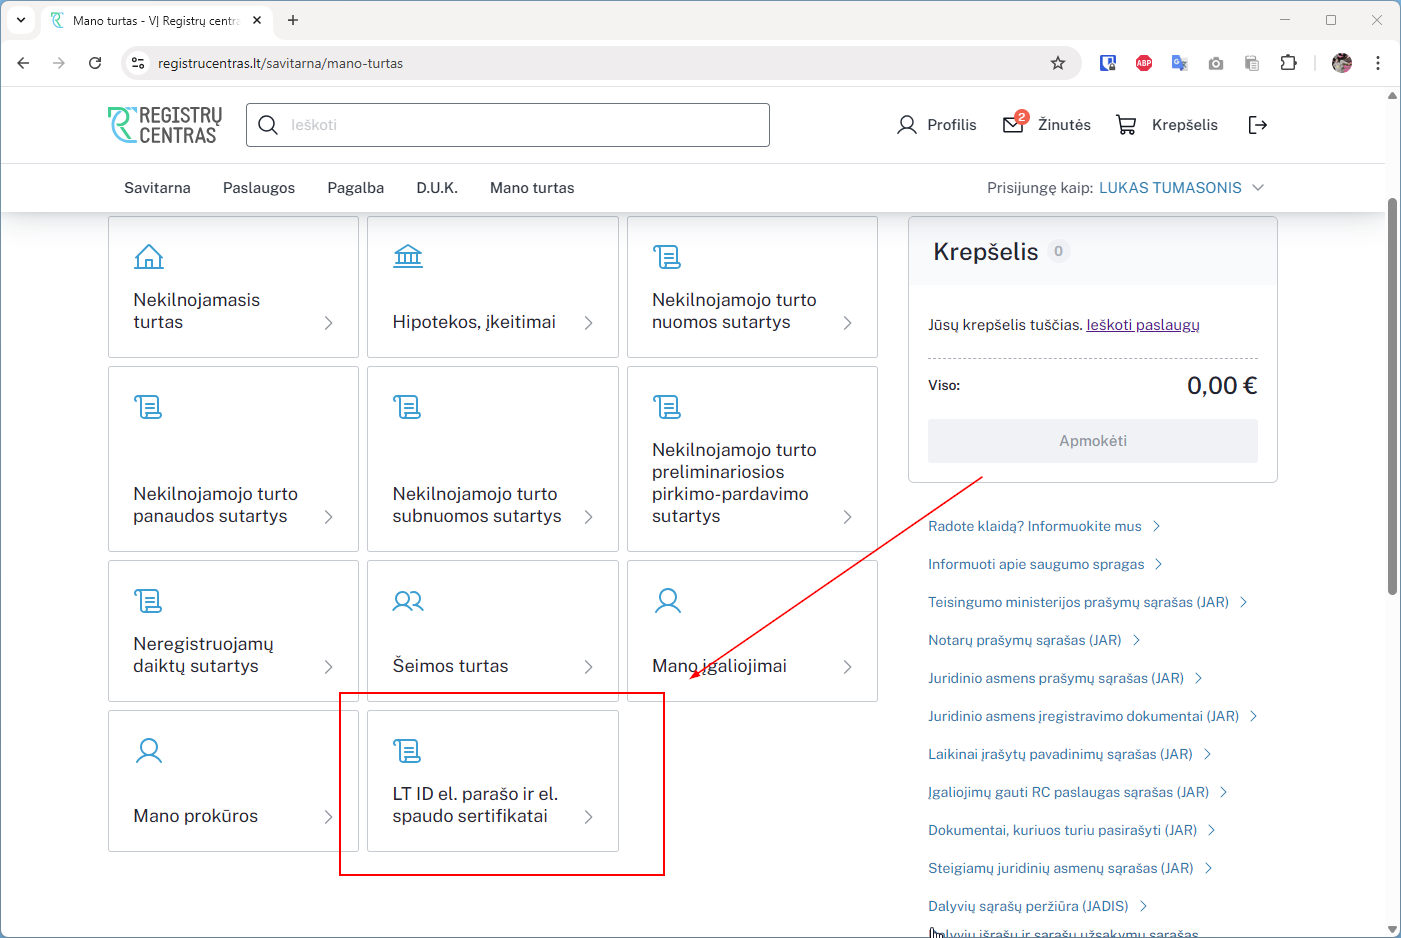Open the browser extensions puzzle icon
The image size is (1401, 938).
click(x=1288, y=63)
